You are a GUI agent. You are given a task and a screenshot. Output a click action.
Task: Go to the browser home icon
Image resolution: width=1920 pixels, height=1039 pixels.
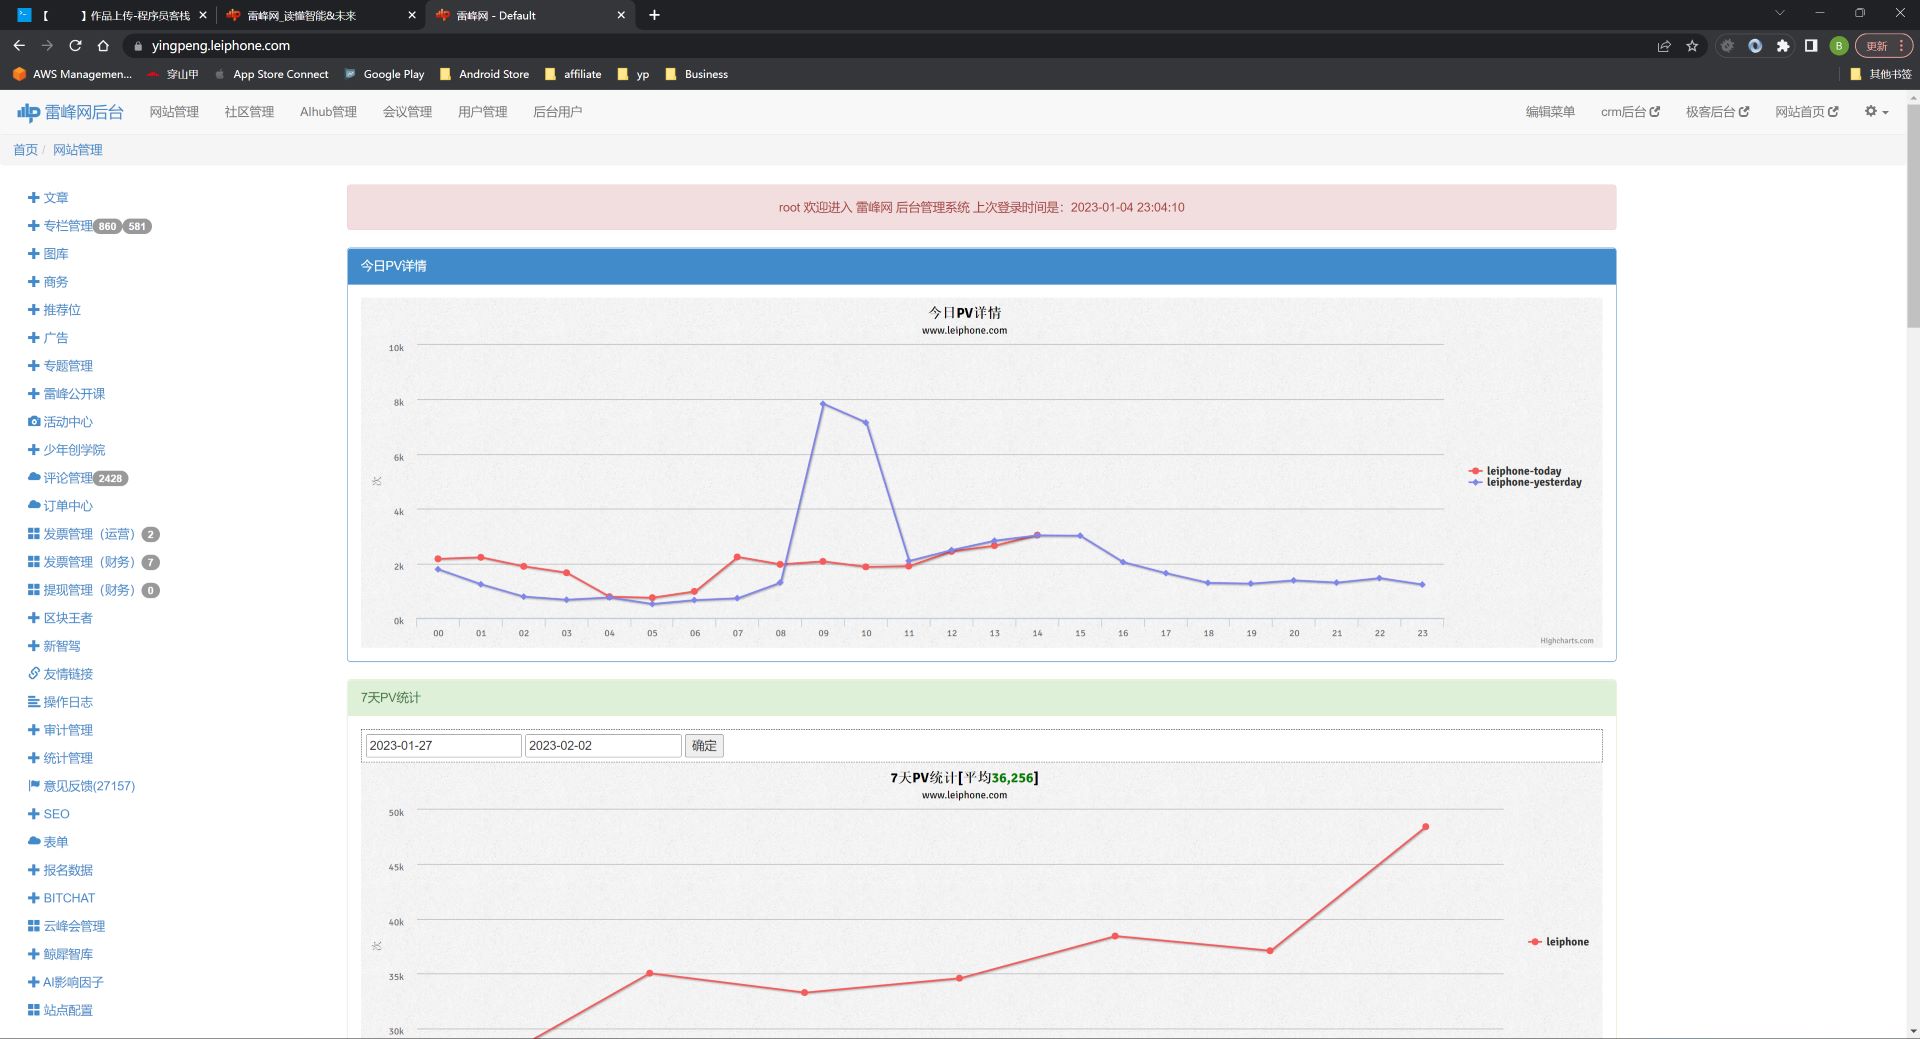click(103, 46)
